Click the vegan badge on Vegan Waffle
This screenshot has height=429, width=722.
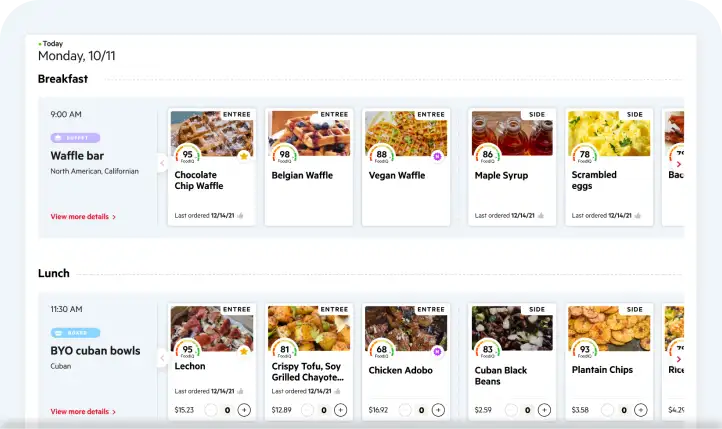pyautogui.click(x=437, y=156)
